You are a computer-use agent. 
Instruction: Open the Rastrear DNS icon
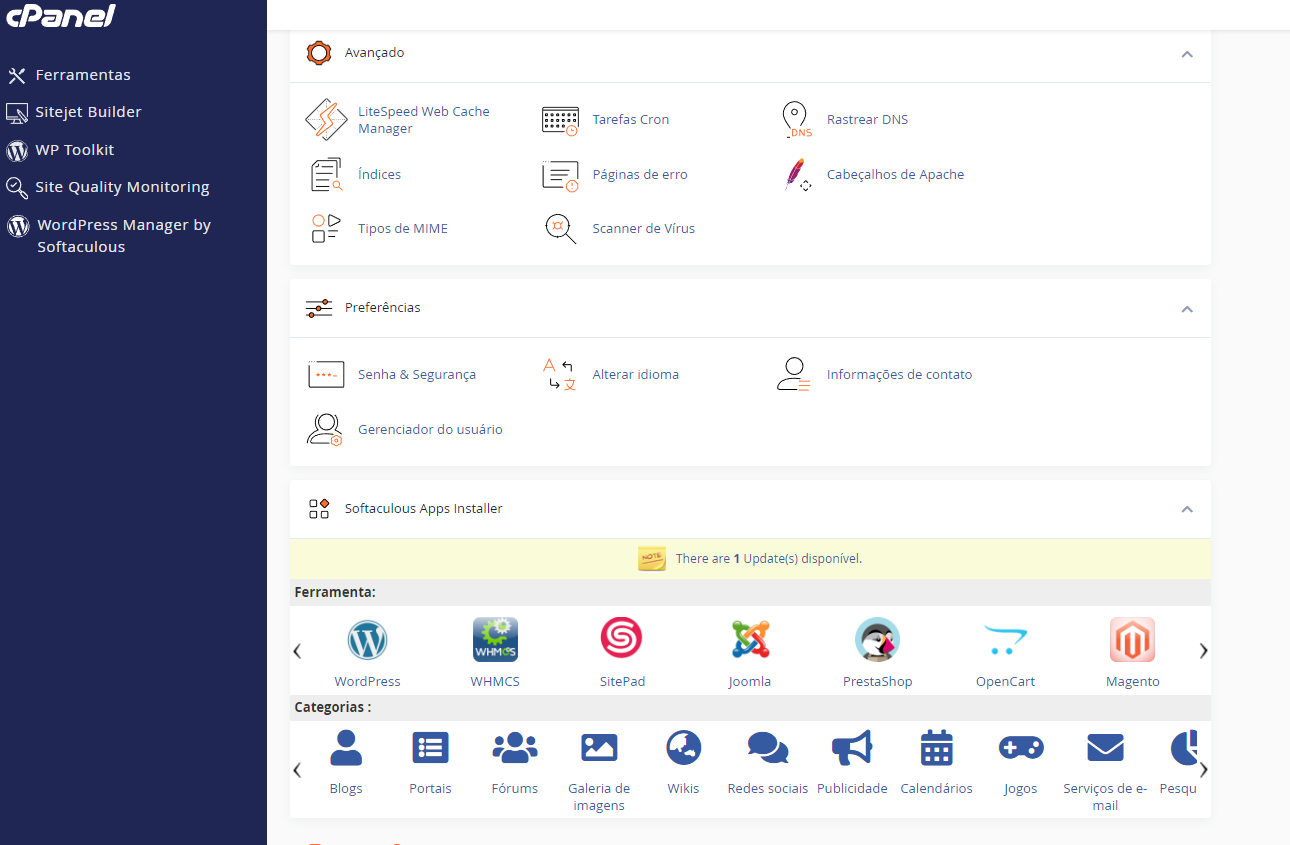[x=795, y=120]
